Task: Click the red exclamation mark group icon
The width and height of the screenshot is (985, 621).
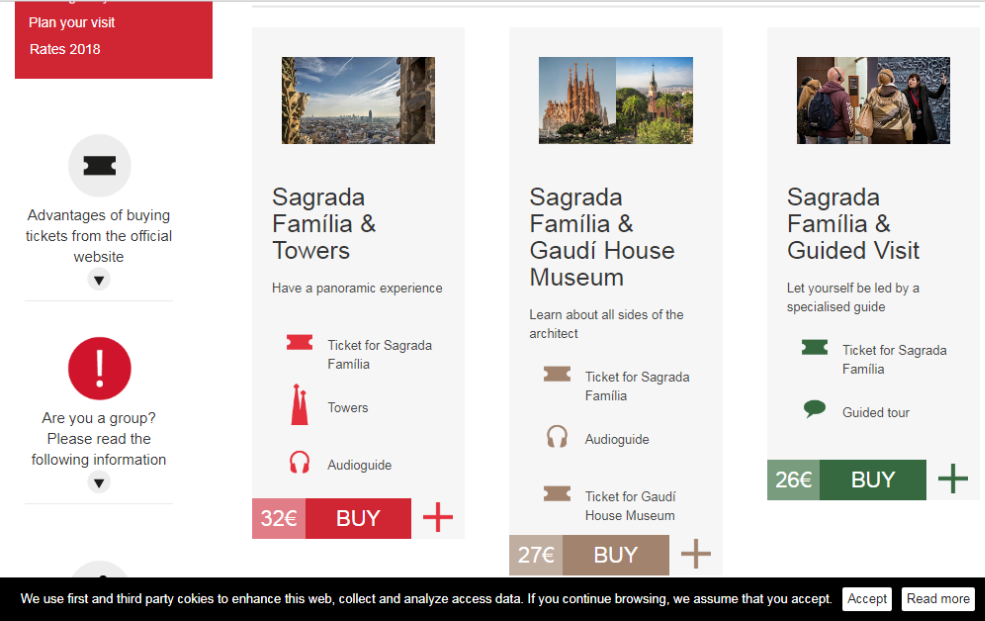Action: point(99,369)
